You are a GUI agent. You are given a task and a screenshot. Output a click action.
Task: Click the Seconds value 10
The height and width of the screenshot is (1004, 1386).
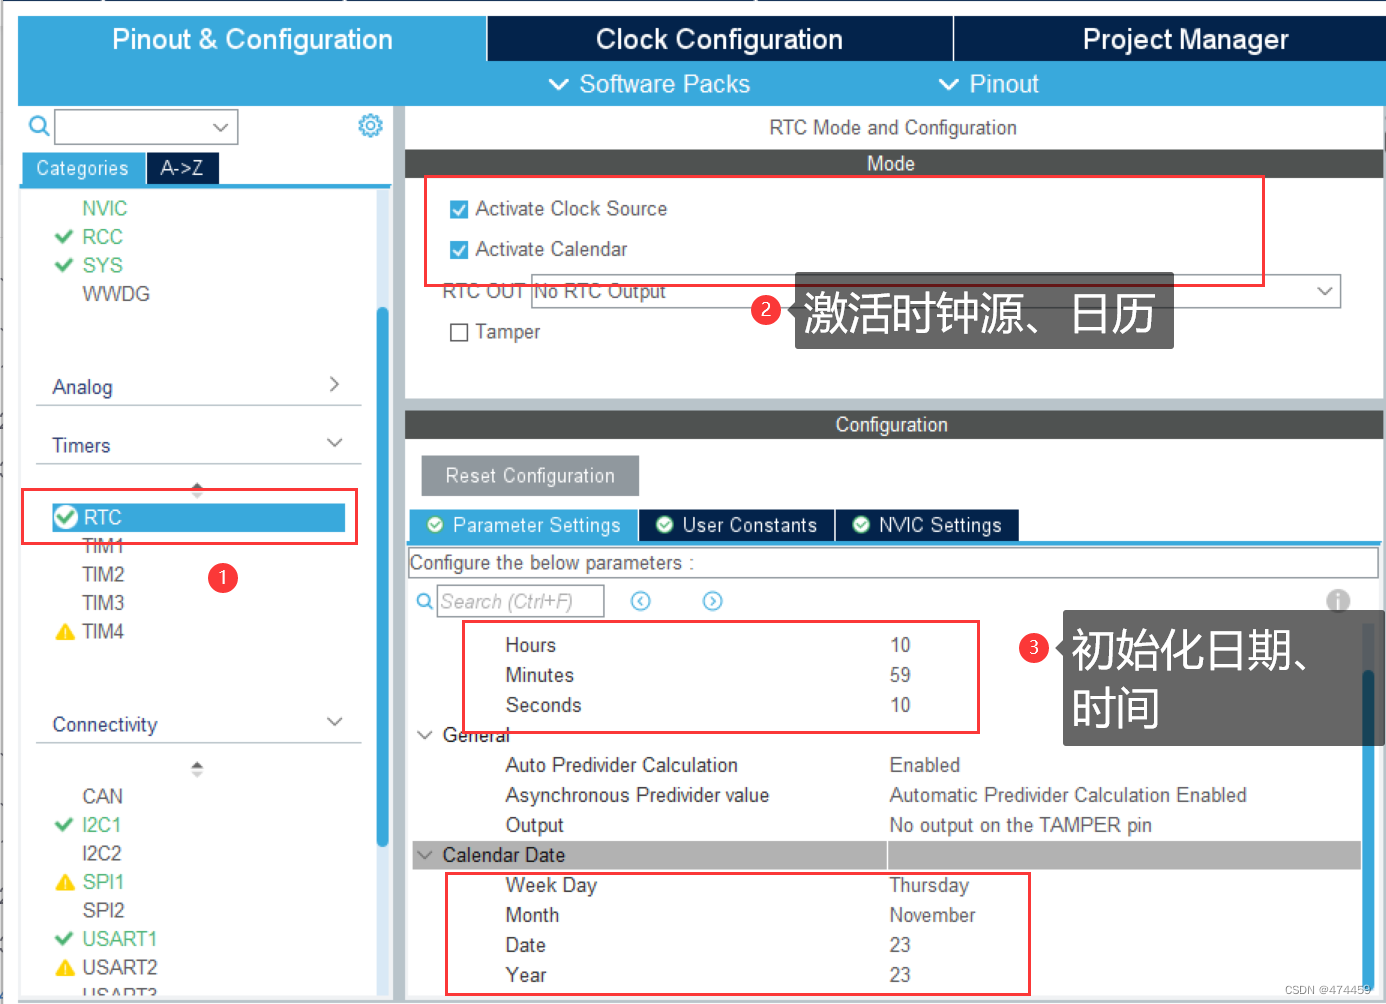pos(900,705)
